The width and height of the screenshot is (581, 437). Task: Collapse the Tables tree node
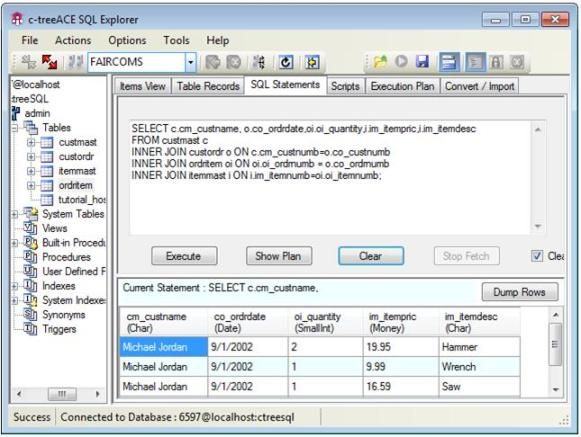[x=15, y=129]
